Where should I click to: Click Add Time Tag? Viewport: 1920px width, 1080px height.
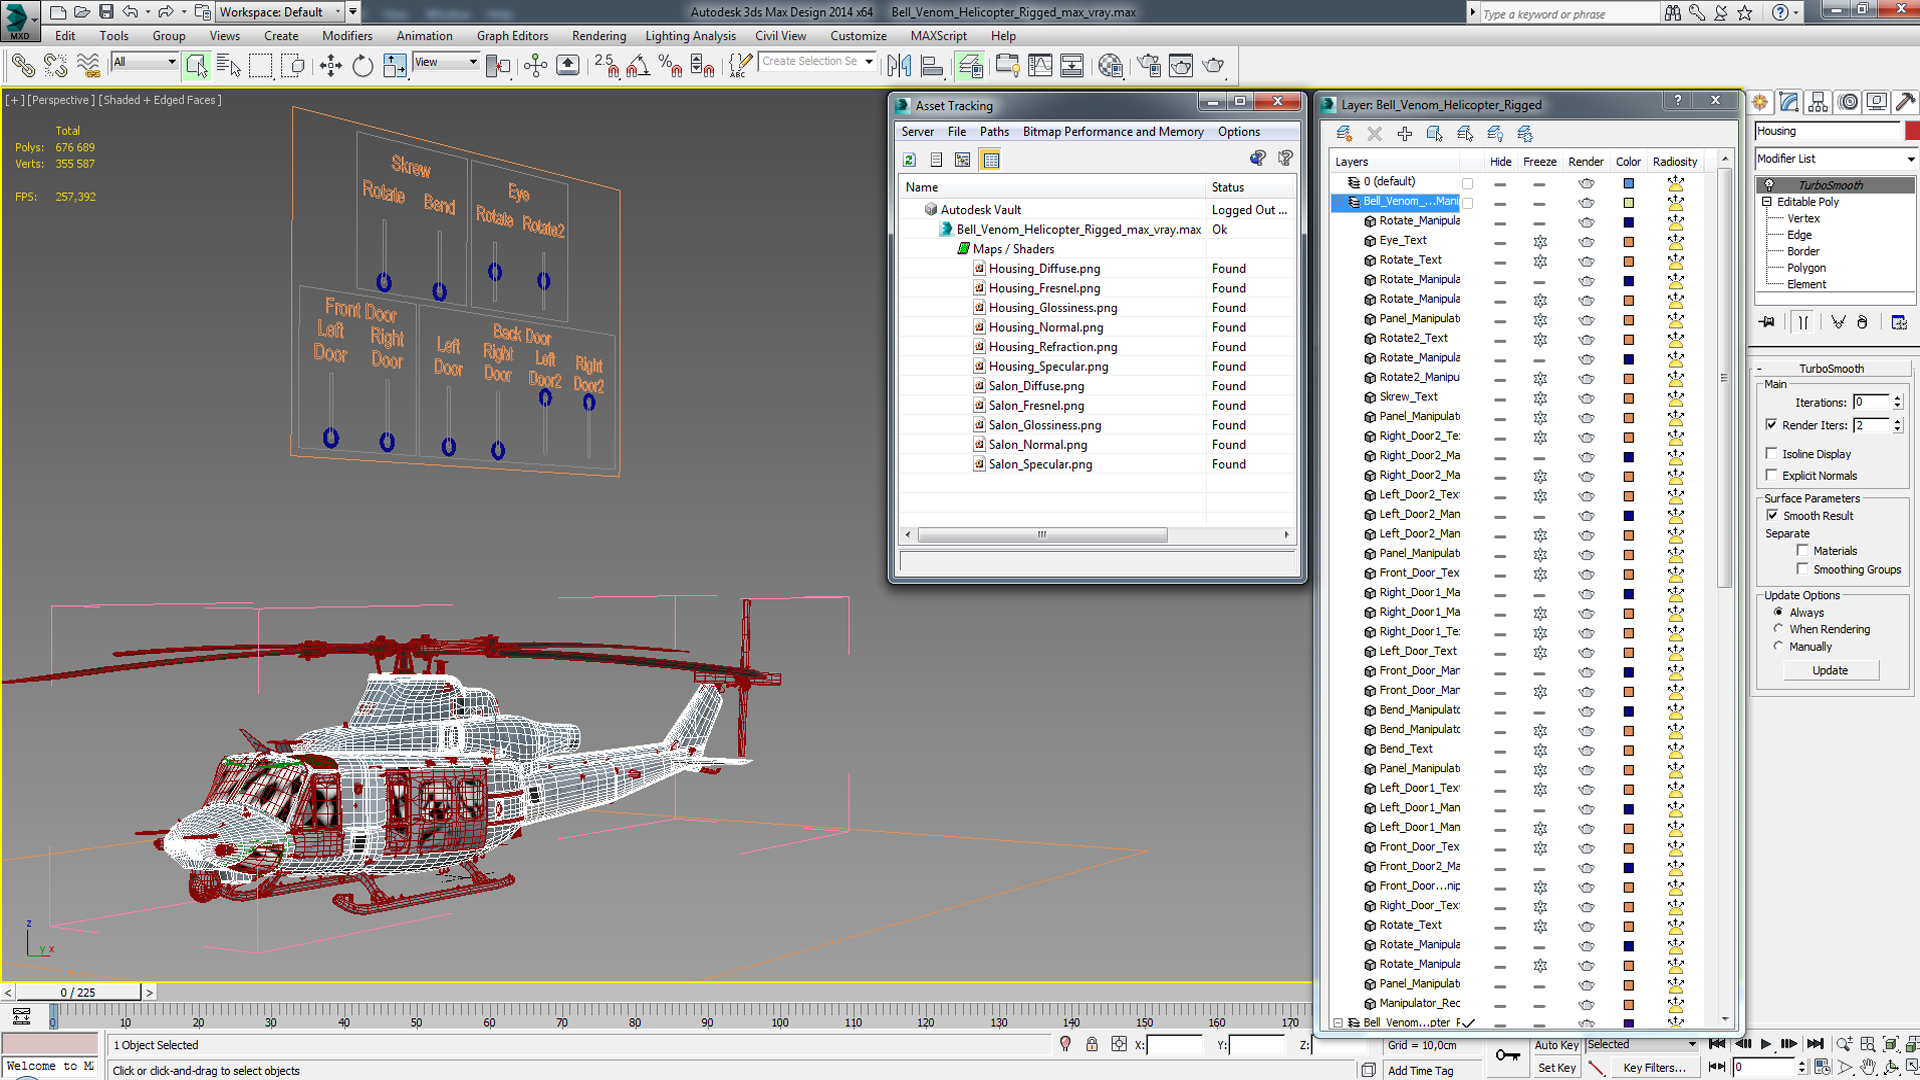tap(1420, 1070)
